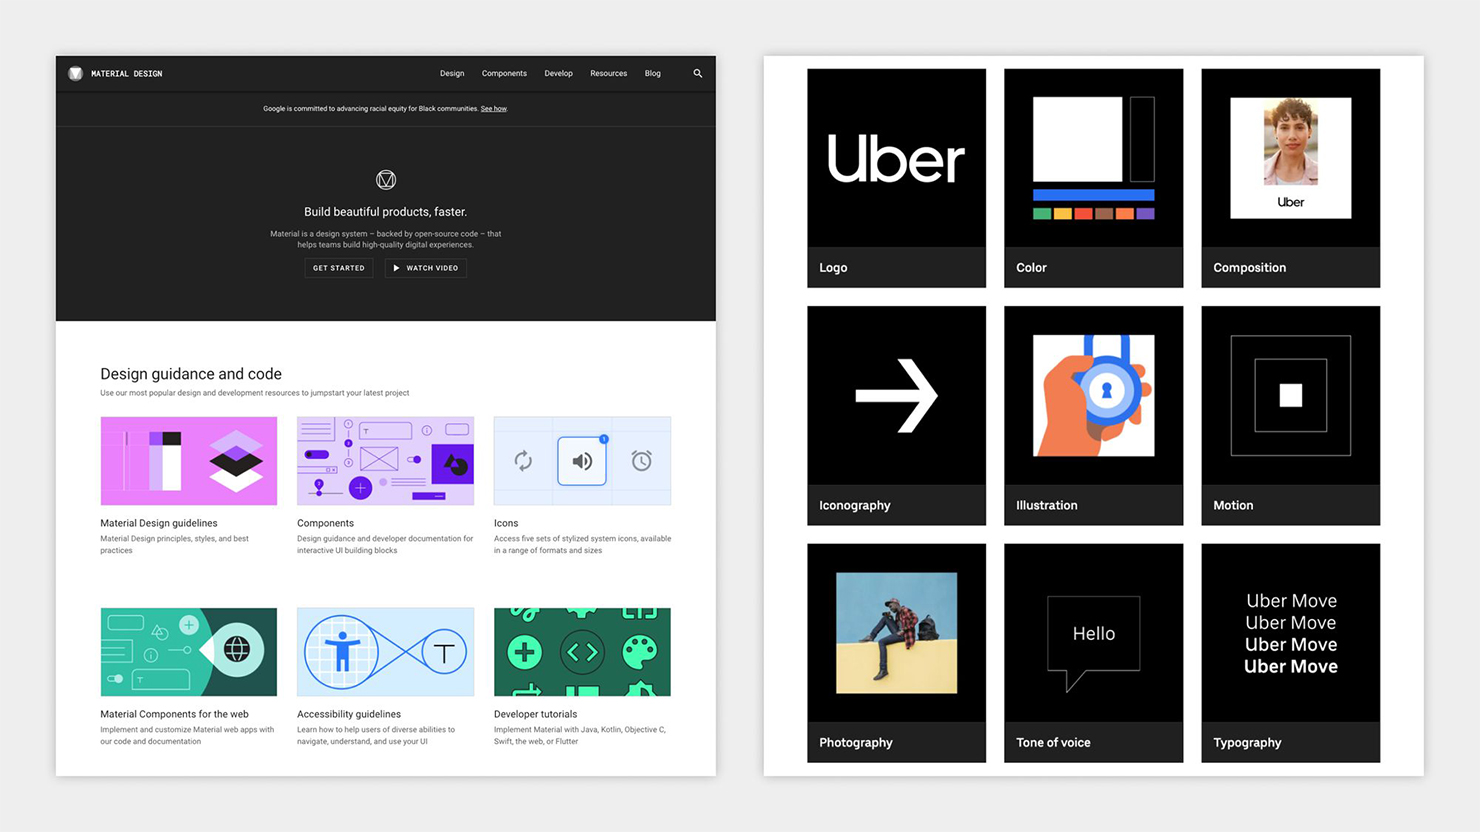The height and width of the screenshot is (832, 1480).
Task: Click the Illustration tile label
Action: pyautogui.click(x=1046, y=506)
